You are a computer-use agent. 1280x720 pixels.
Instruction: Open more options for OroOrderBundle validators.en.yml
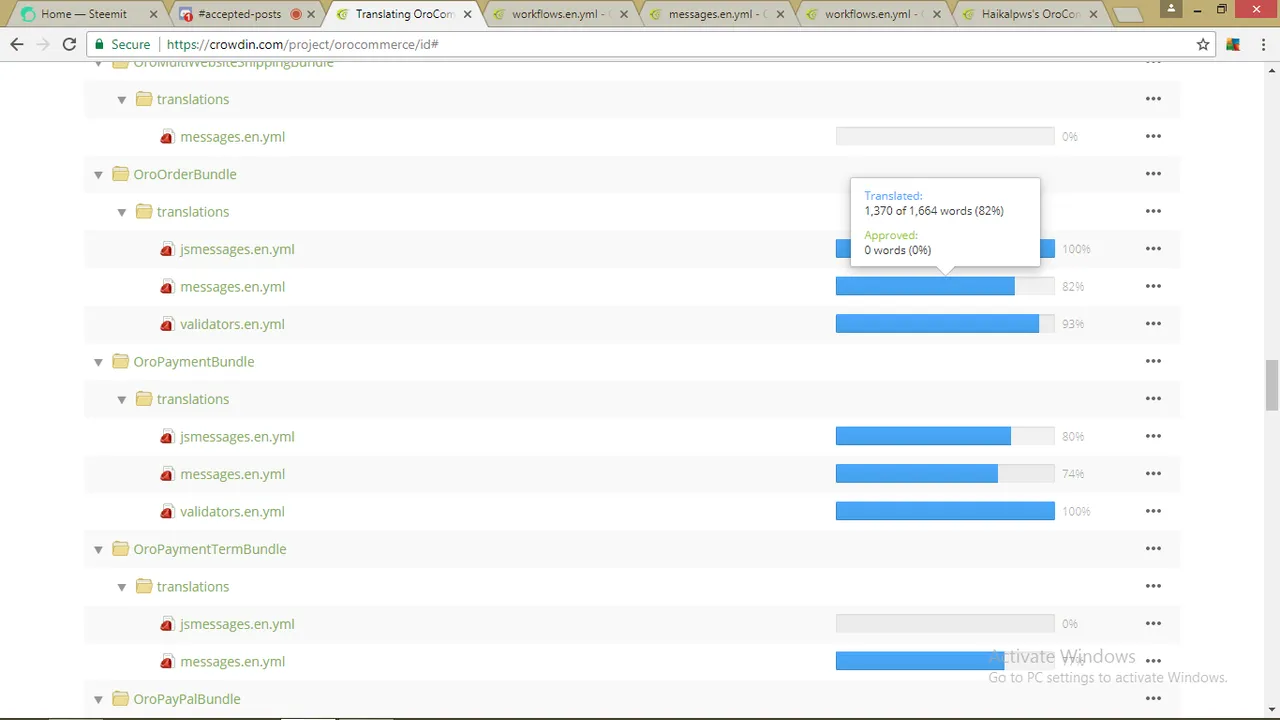[x=1153, y=324]
